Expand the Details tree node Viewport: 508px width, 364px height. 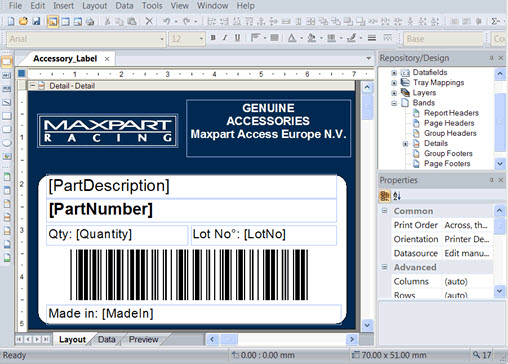click(405, 144)
